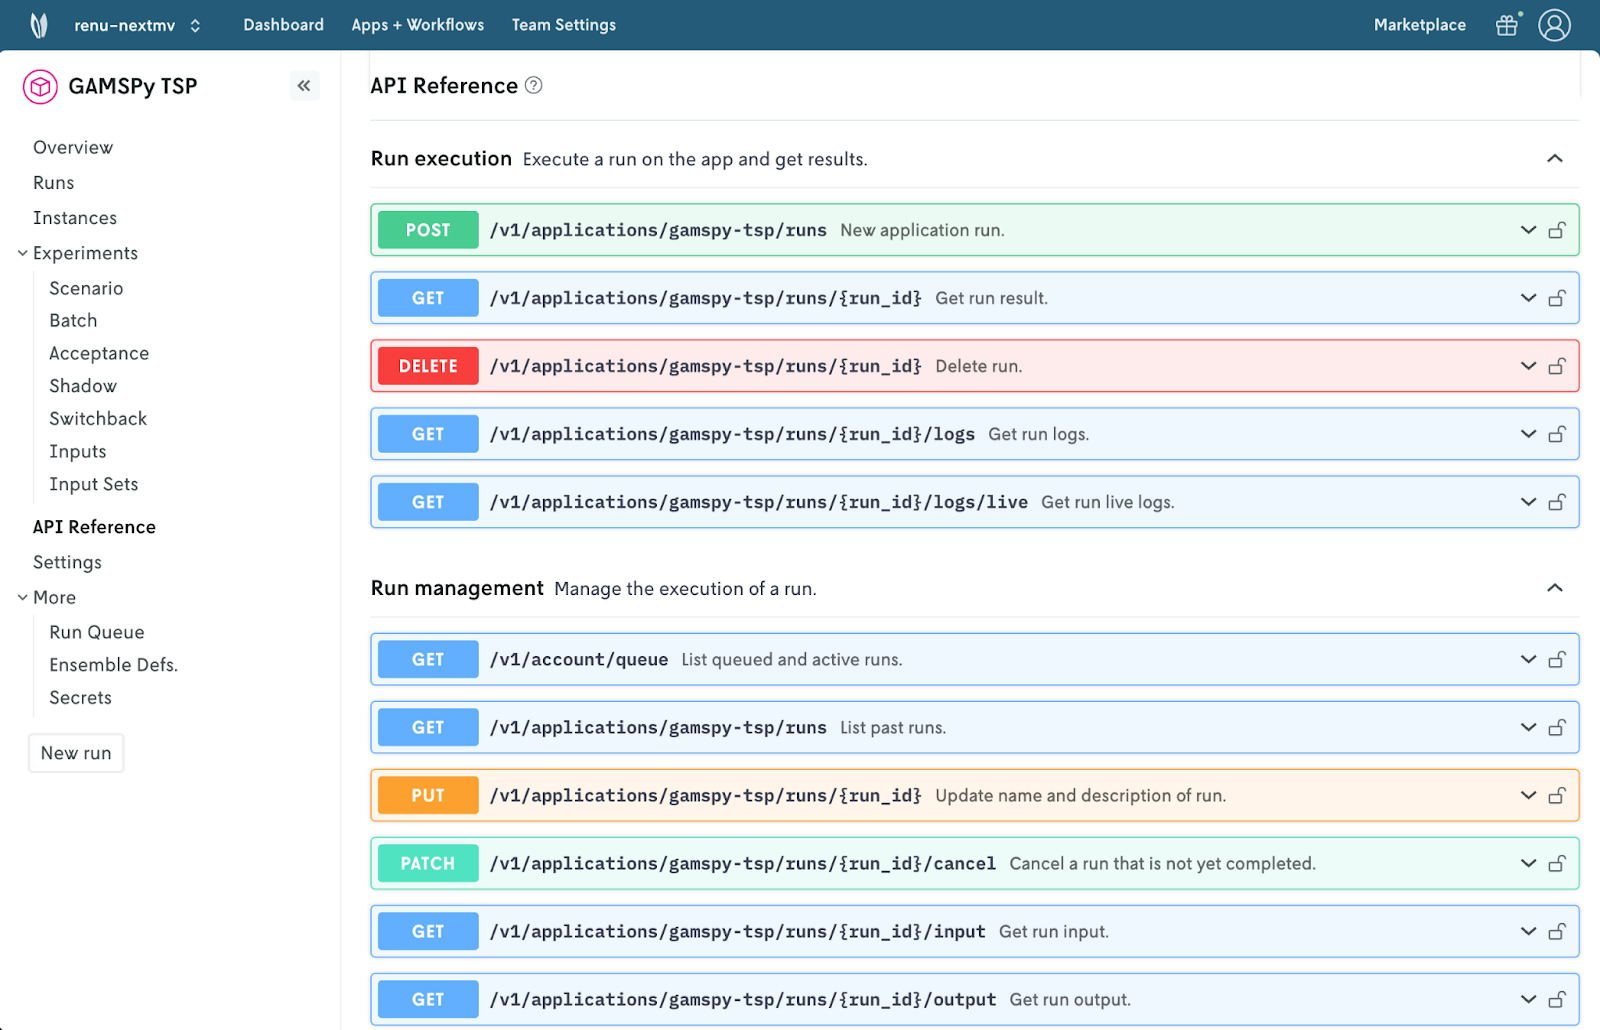Expand the Get run logs endpoint chevron
The width and height of the screenshot is (1600, 1030).
pyautogui.click(x=1528, y=434)
